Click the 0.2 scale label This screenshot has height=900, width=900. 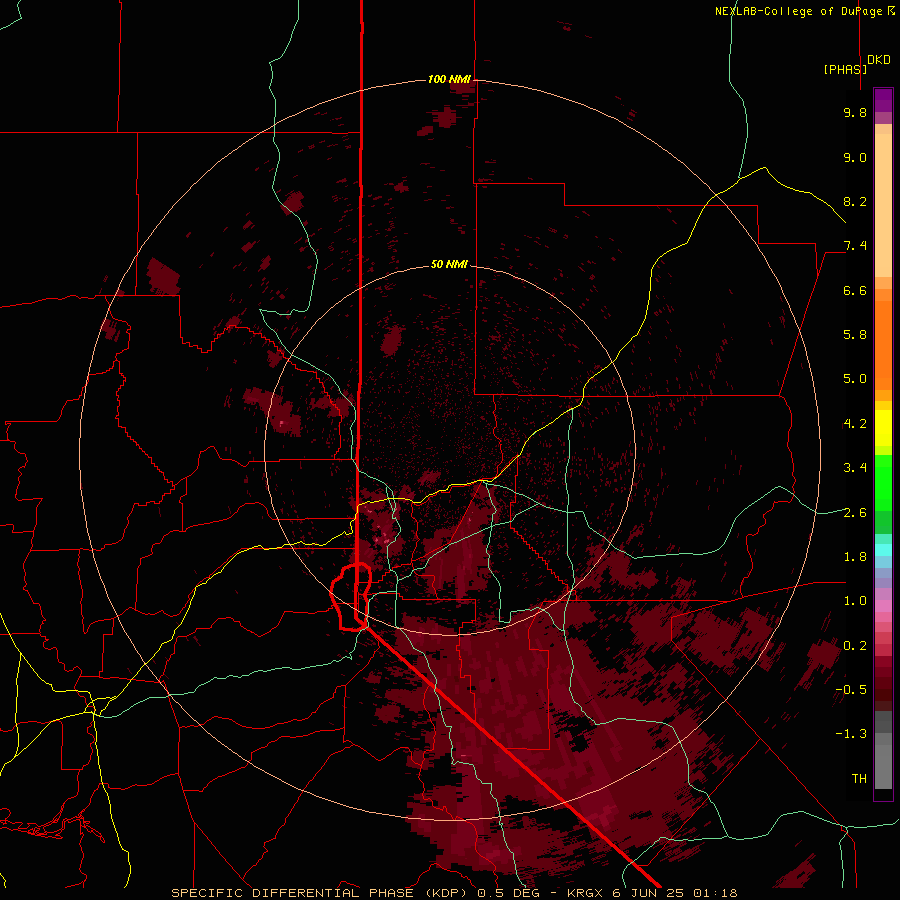pos(855,646)
